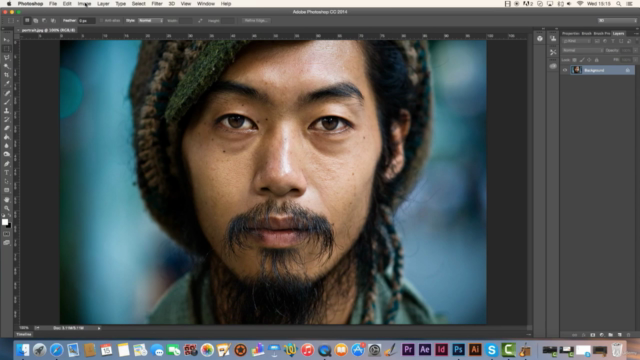Viewport: 640px width, 360px height.
Task: Toggle the adjustment layer filter icon
Action: point(605,41)
